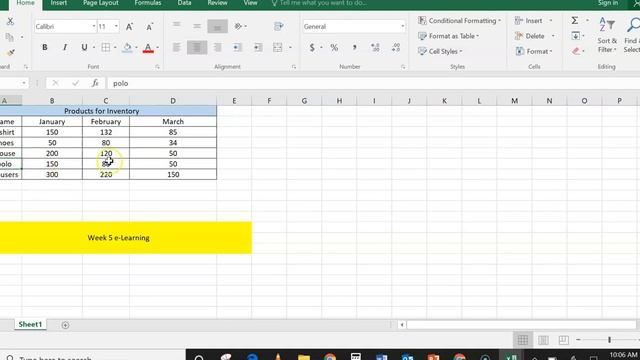The width and height of the screenshot is (640, 360).
Task: Set Middle Align for the cell
Action: 197,26
